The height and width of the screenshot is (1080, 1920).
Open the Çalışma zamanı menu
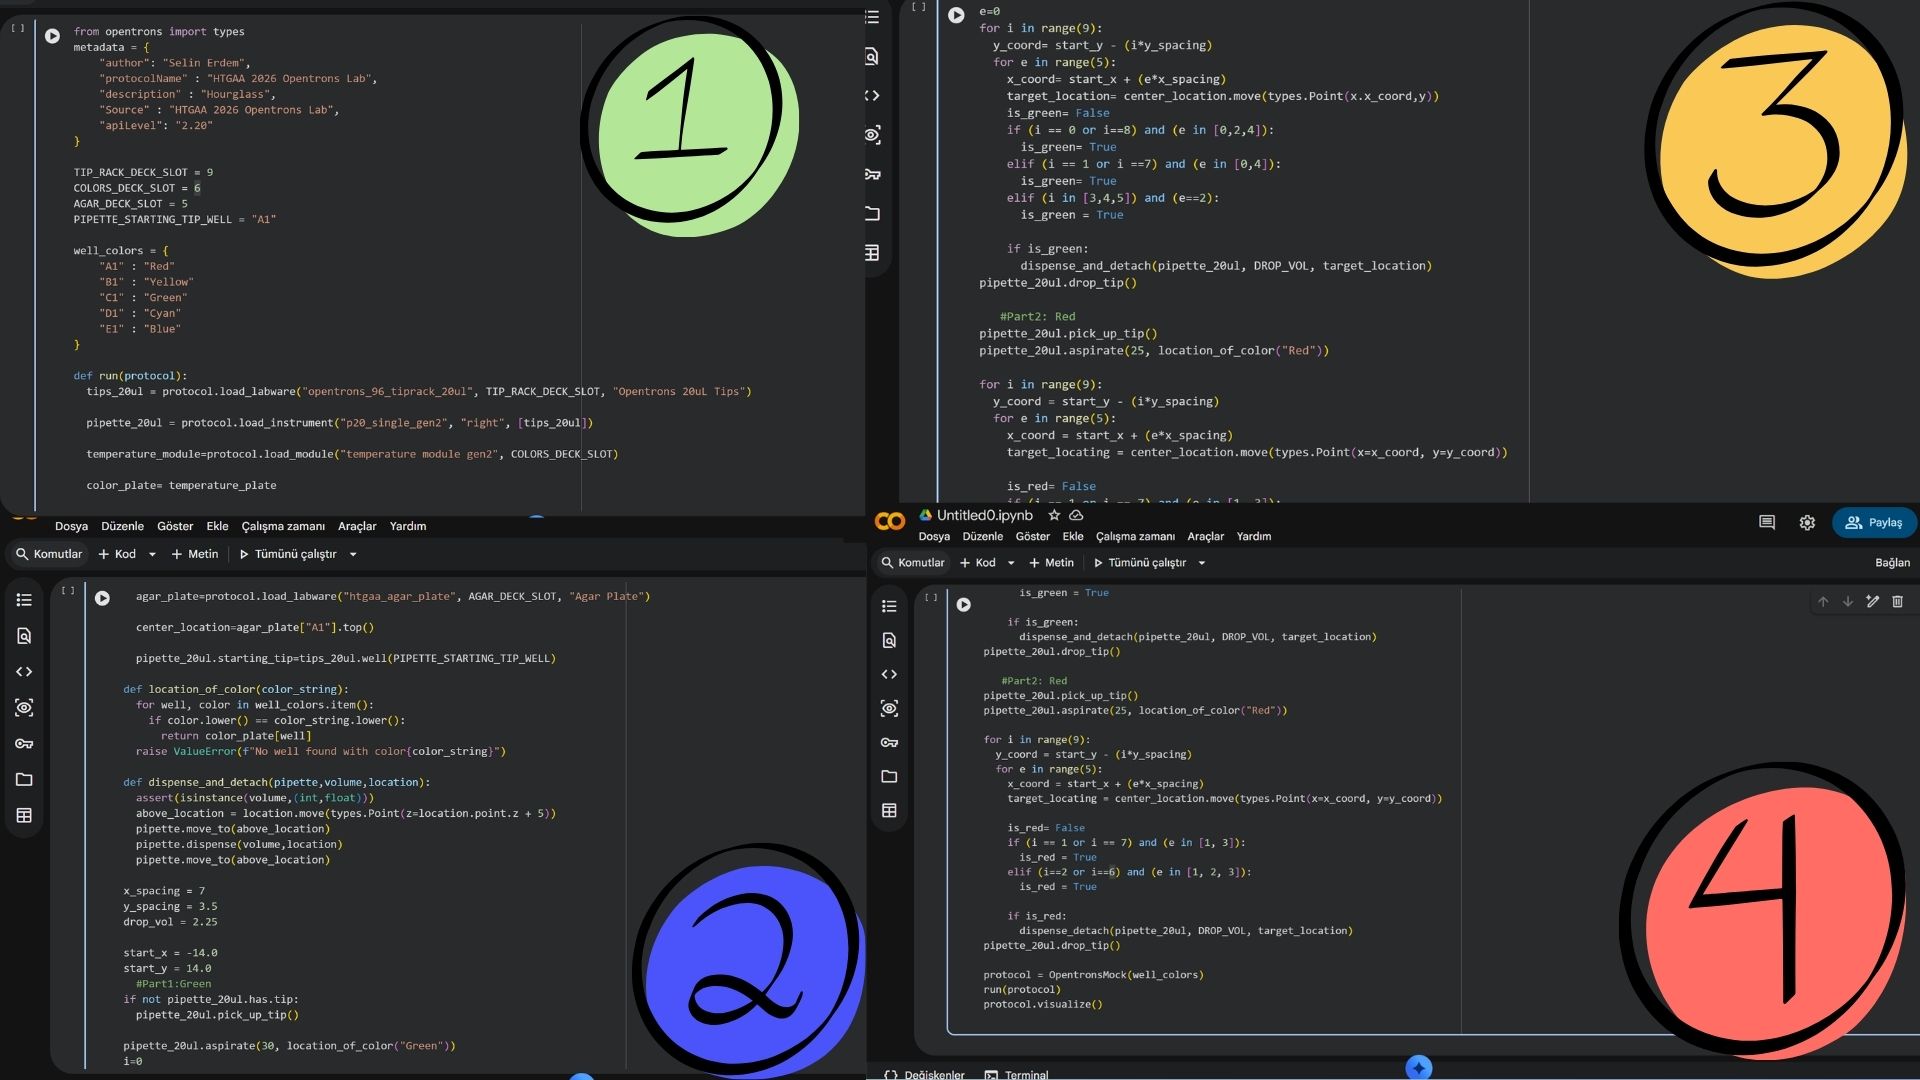(x=1135, y=537)
